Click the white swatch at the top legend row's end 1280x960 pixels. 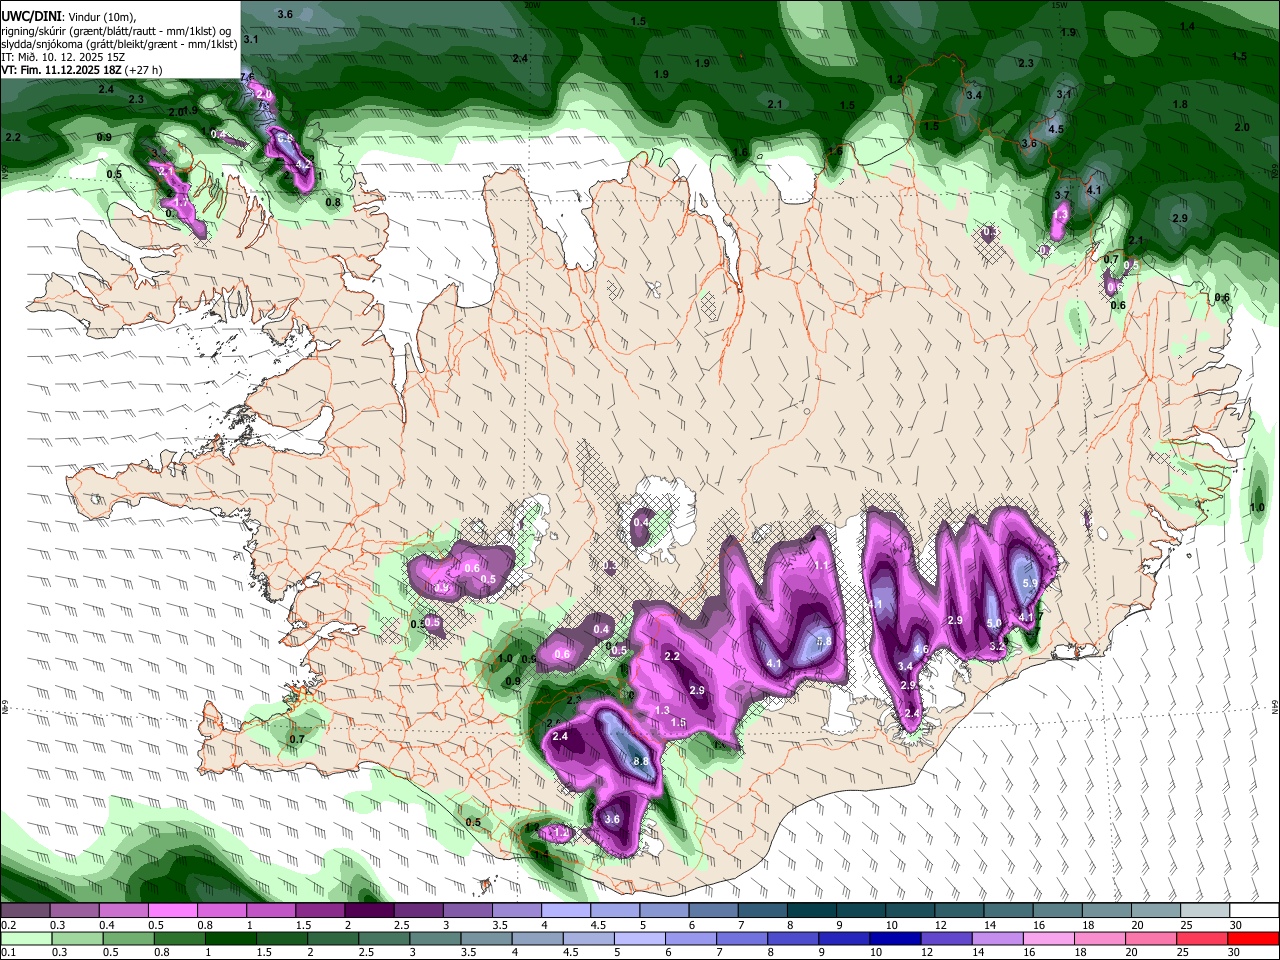click(x=1252, y=911)
